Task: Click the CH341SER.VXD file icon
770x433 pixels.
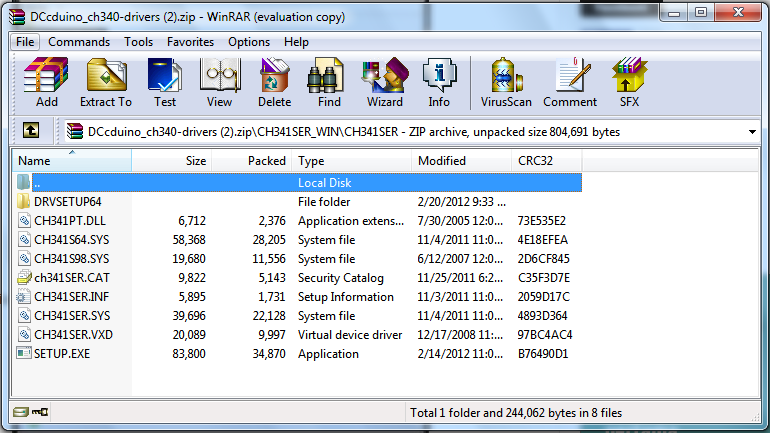Action: 24,334
